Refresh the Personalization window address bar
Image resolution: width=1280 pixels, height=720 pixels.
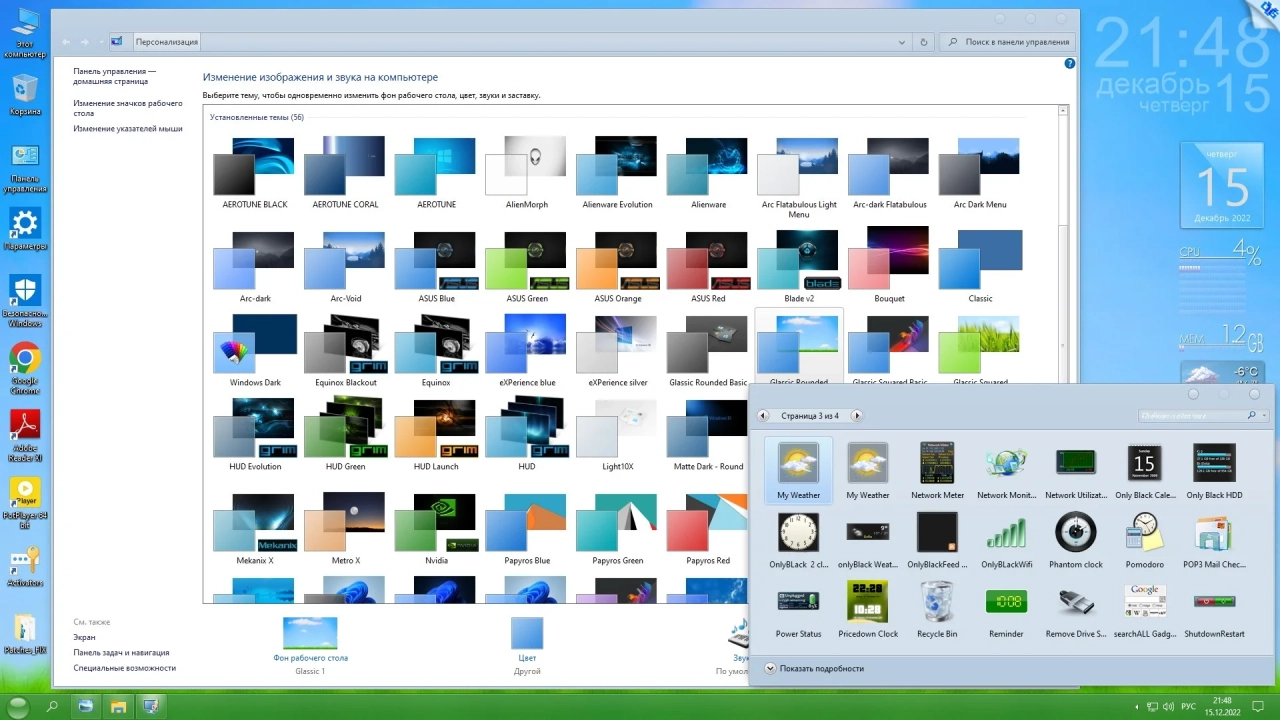[924, 42]
